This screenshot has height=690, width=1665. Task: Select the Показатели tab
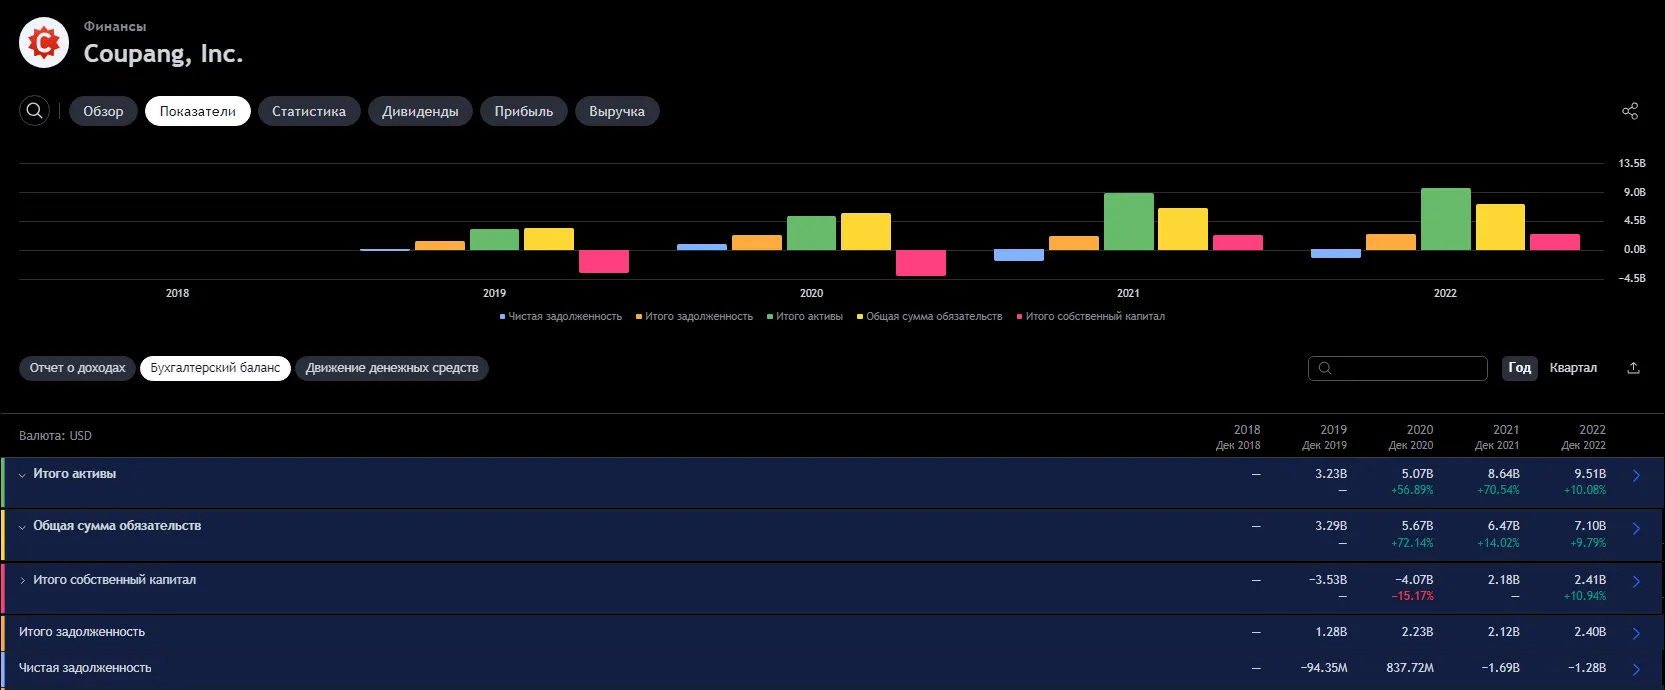(x=198, y=111)
